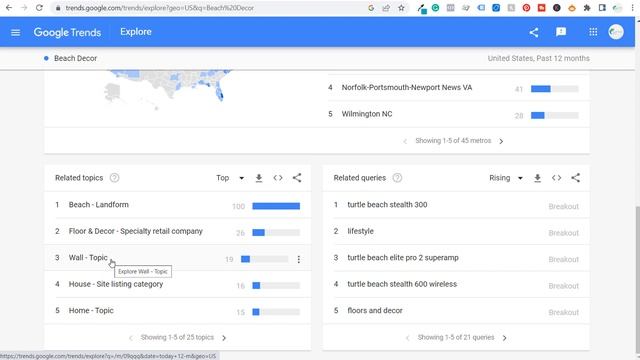This screenshot has width=640, height=360.
Task: Click the Grammarly extension icon
Action: click(x=436, y=8)
